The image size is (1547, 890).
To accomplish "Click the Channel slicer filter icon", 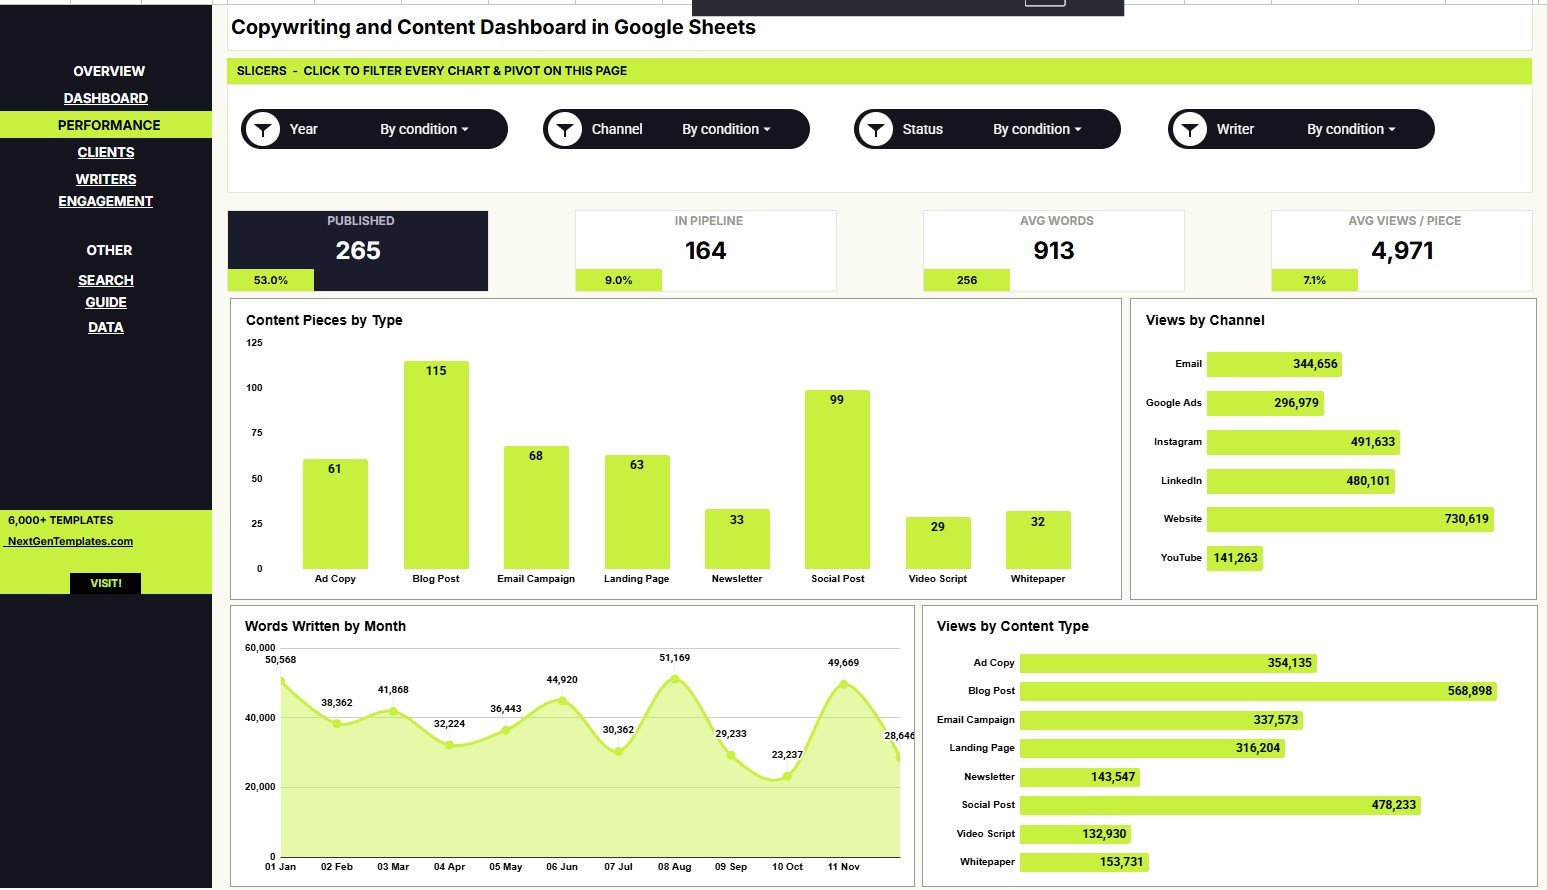I will tap(565, 129).
